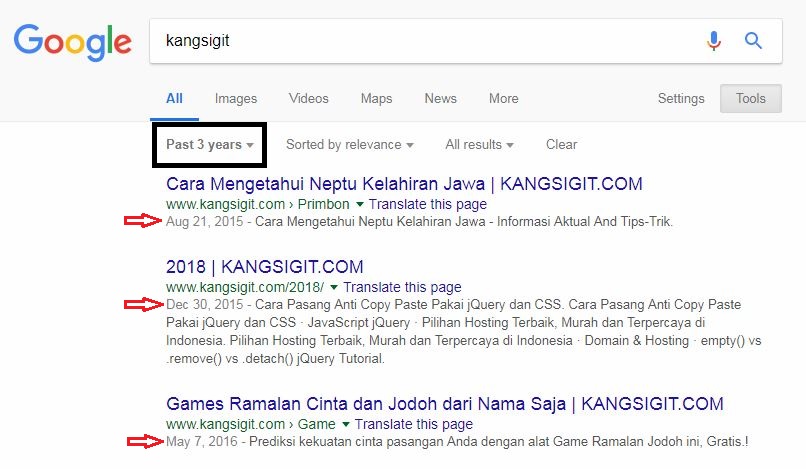This screenshot has width=806, height=469.
Task: Open the Sorted by relevance dropdown
Action: point(350,145)
